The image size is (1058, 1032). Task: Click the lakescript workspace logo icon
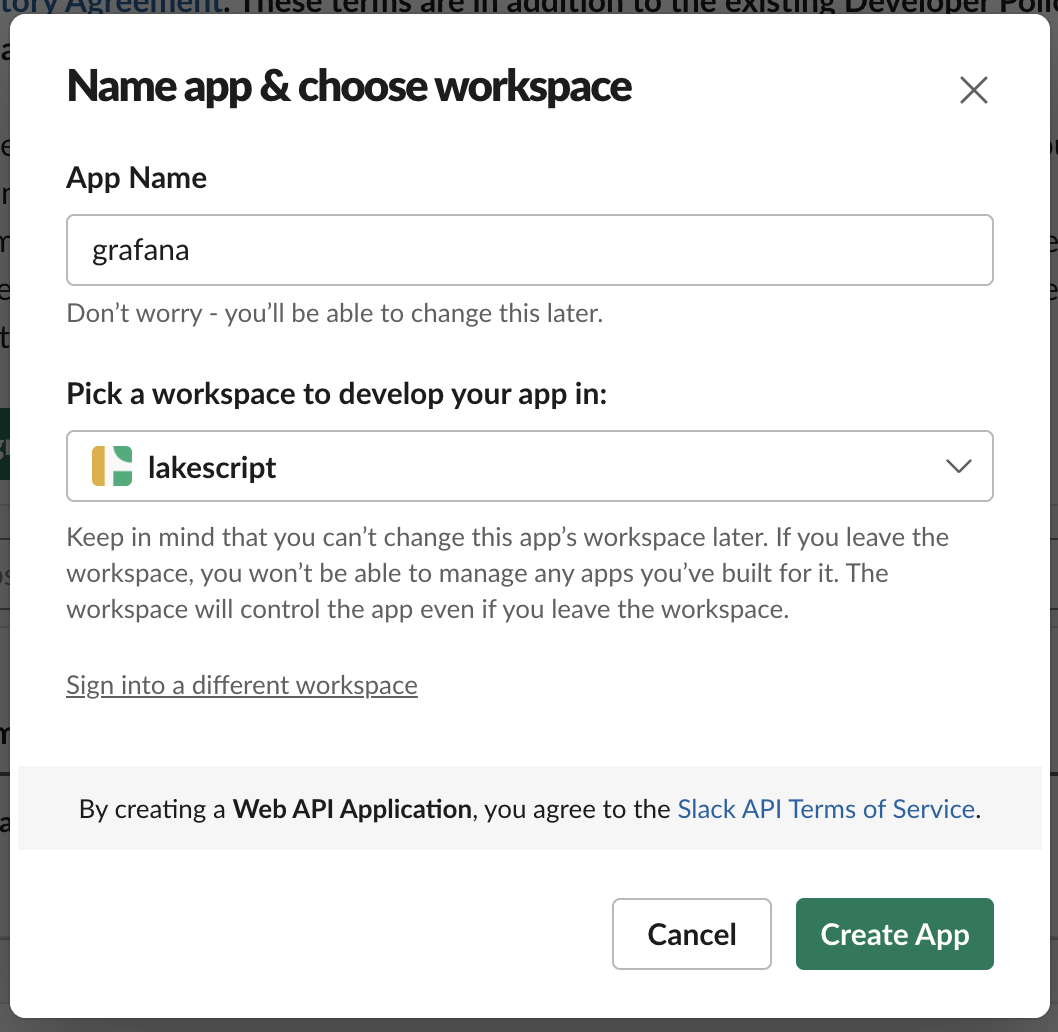112,466
